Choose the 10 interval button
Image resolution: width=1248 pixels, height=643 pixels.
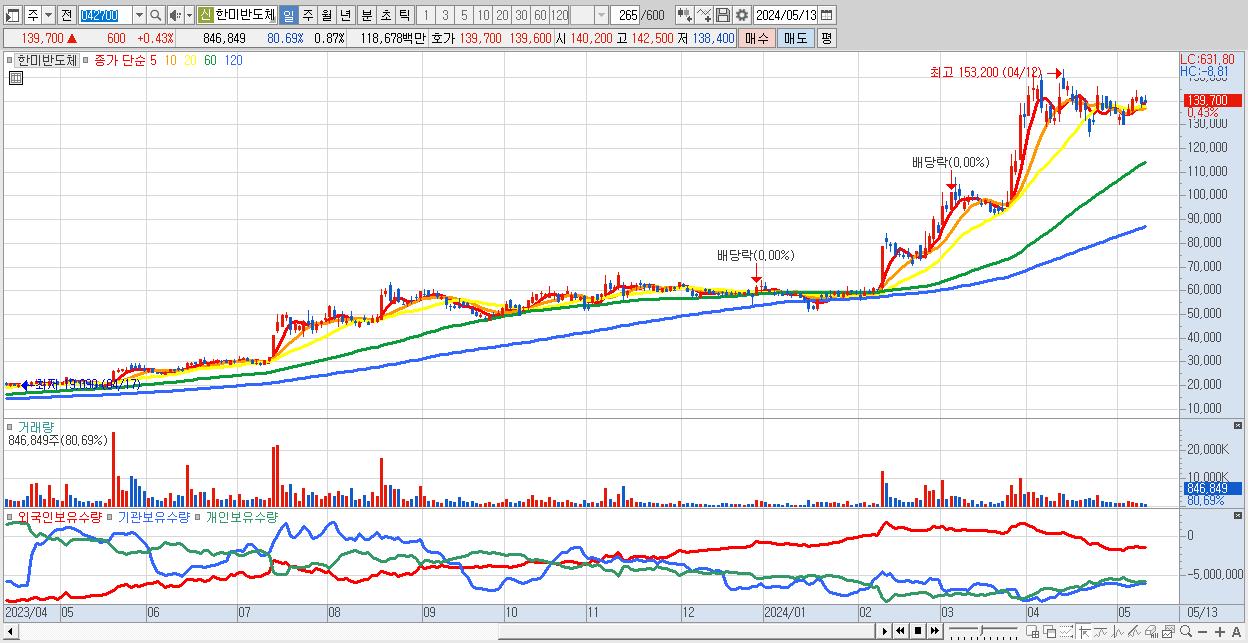click(x=483, y=15)
